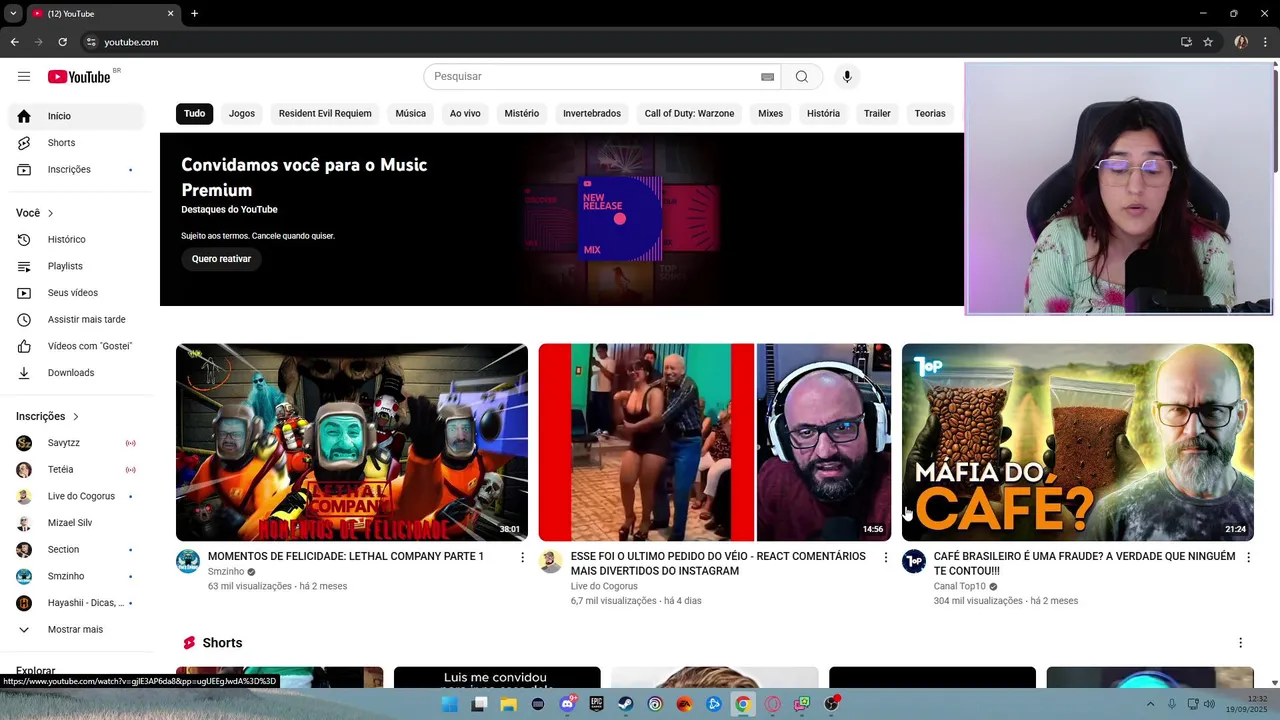Open the YouTube hamburger guide menu
This screenshot has height=720, width=1280.
(24, 77)
